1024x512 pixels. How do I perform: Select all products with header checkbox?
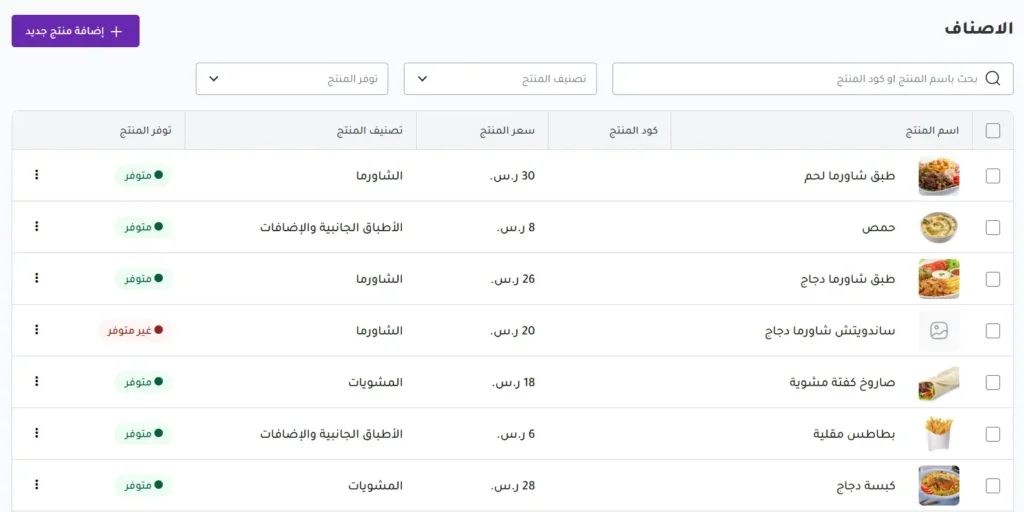(993, 131)
